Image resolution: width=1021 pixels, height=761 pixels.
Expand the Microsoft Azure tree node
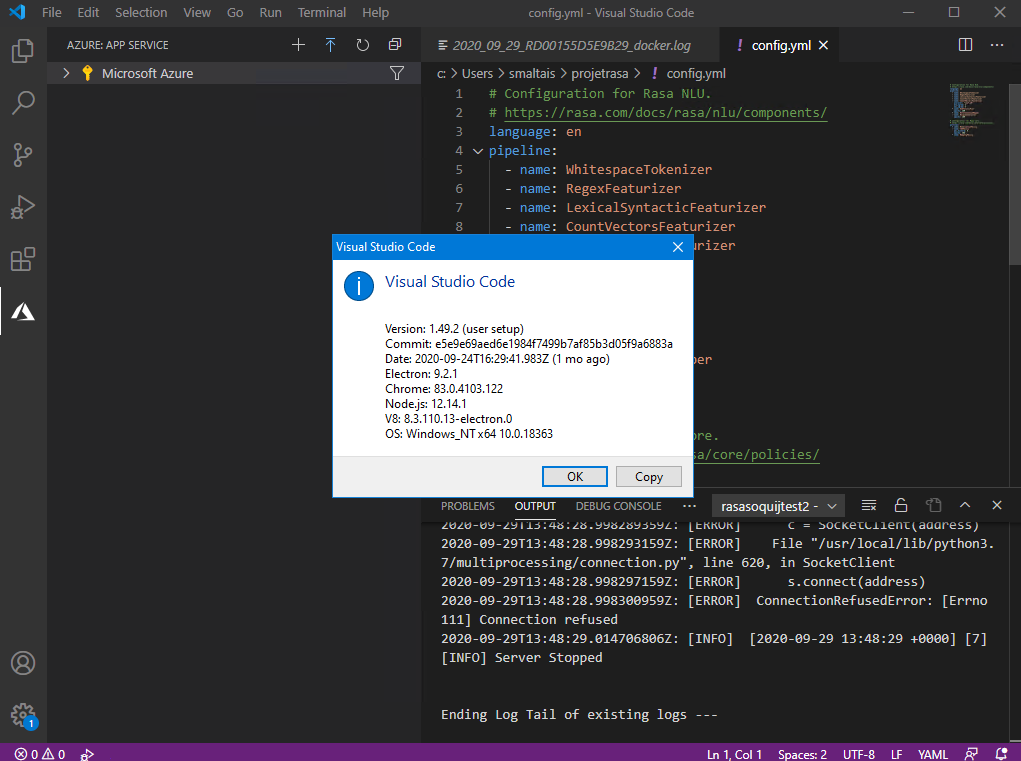66,73
